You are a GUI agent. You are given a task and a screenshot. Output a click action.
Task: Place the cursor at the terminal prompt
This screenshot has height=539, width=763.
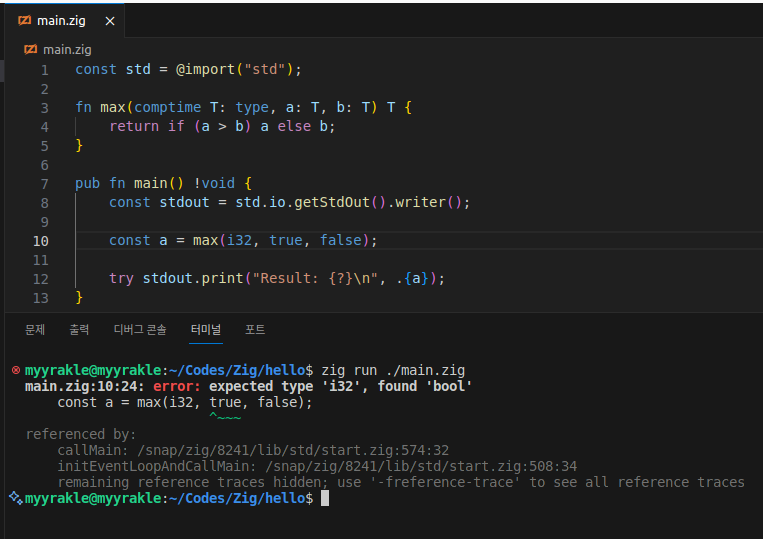click(325, 498)
